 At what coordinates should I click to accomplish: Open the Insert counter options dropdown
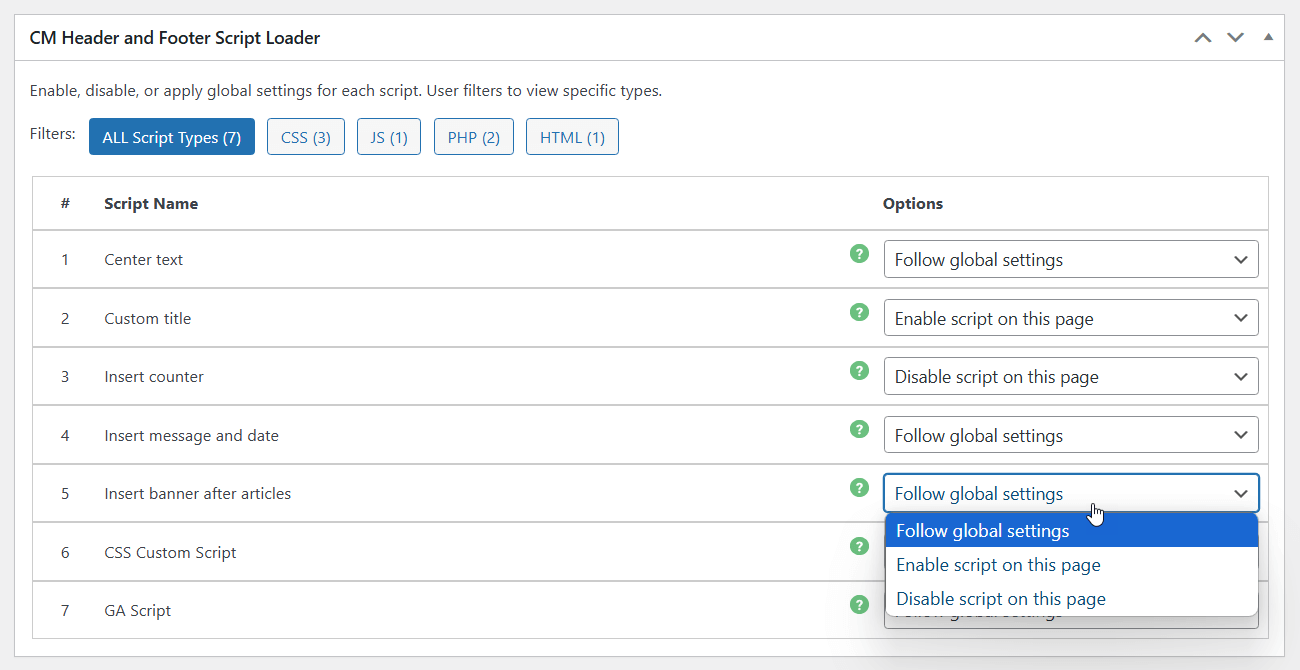1070,377
